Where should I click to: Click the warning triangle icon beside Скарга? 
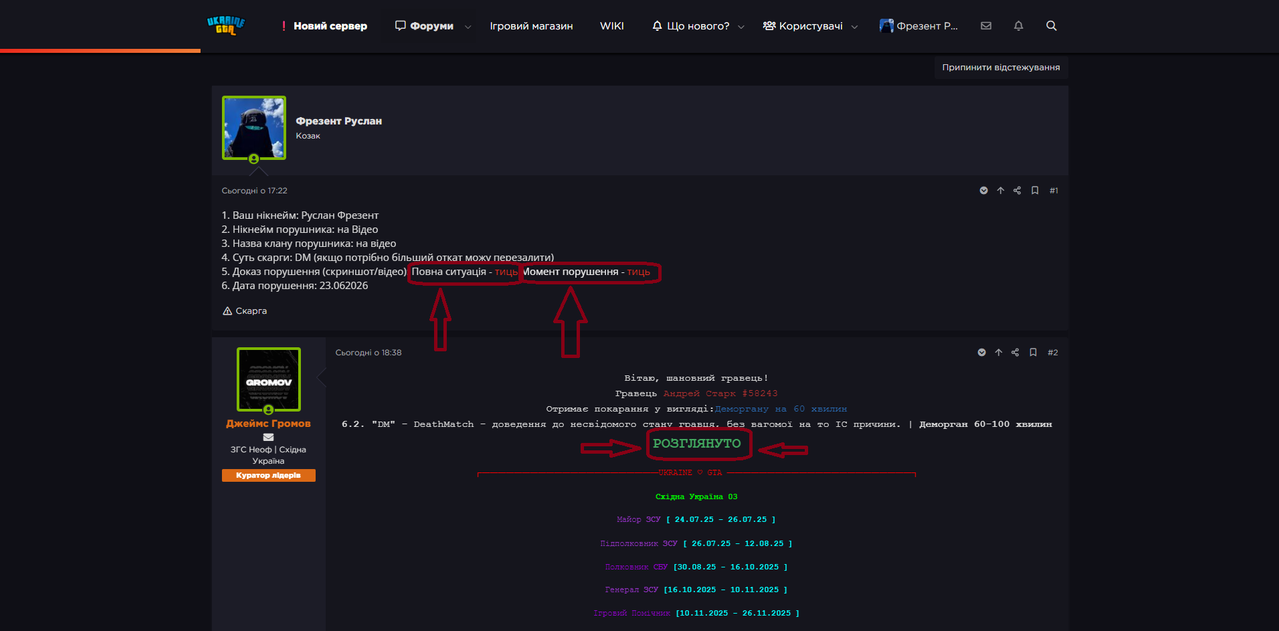click(x=227, y=311)
